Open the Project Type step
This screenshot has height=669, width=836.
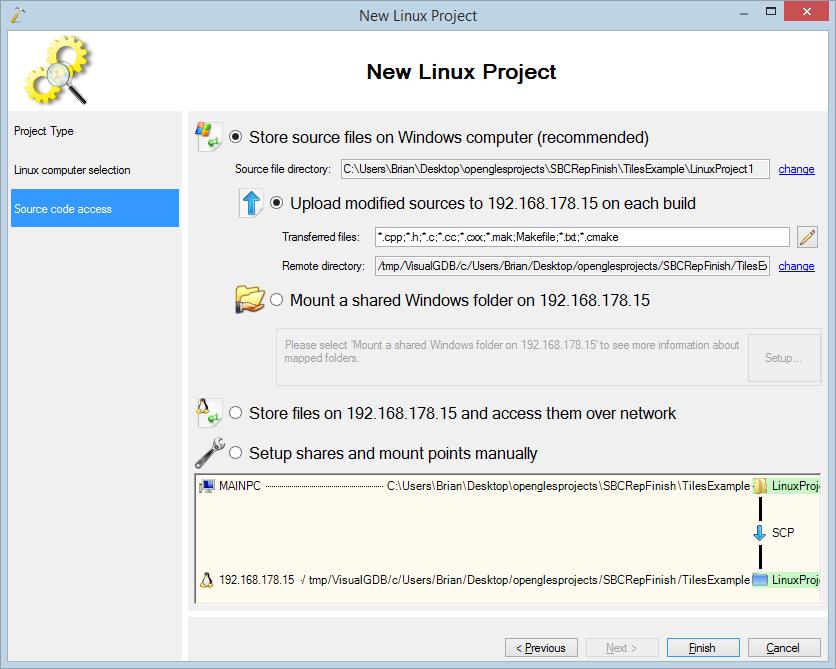(x=95, y=131)
